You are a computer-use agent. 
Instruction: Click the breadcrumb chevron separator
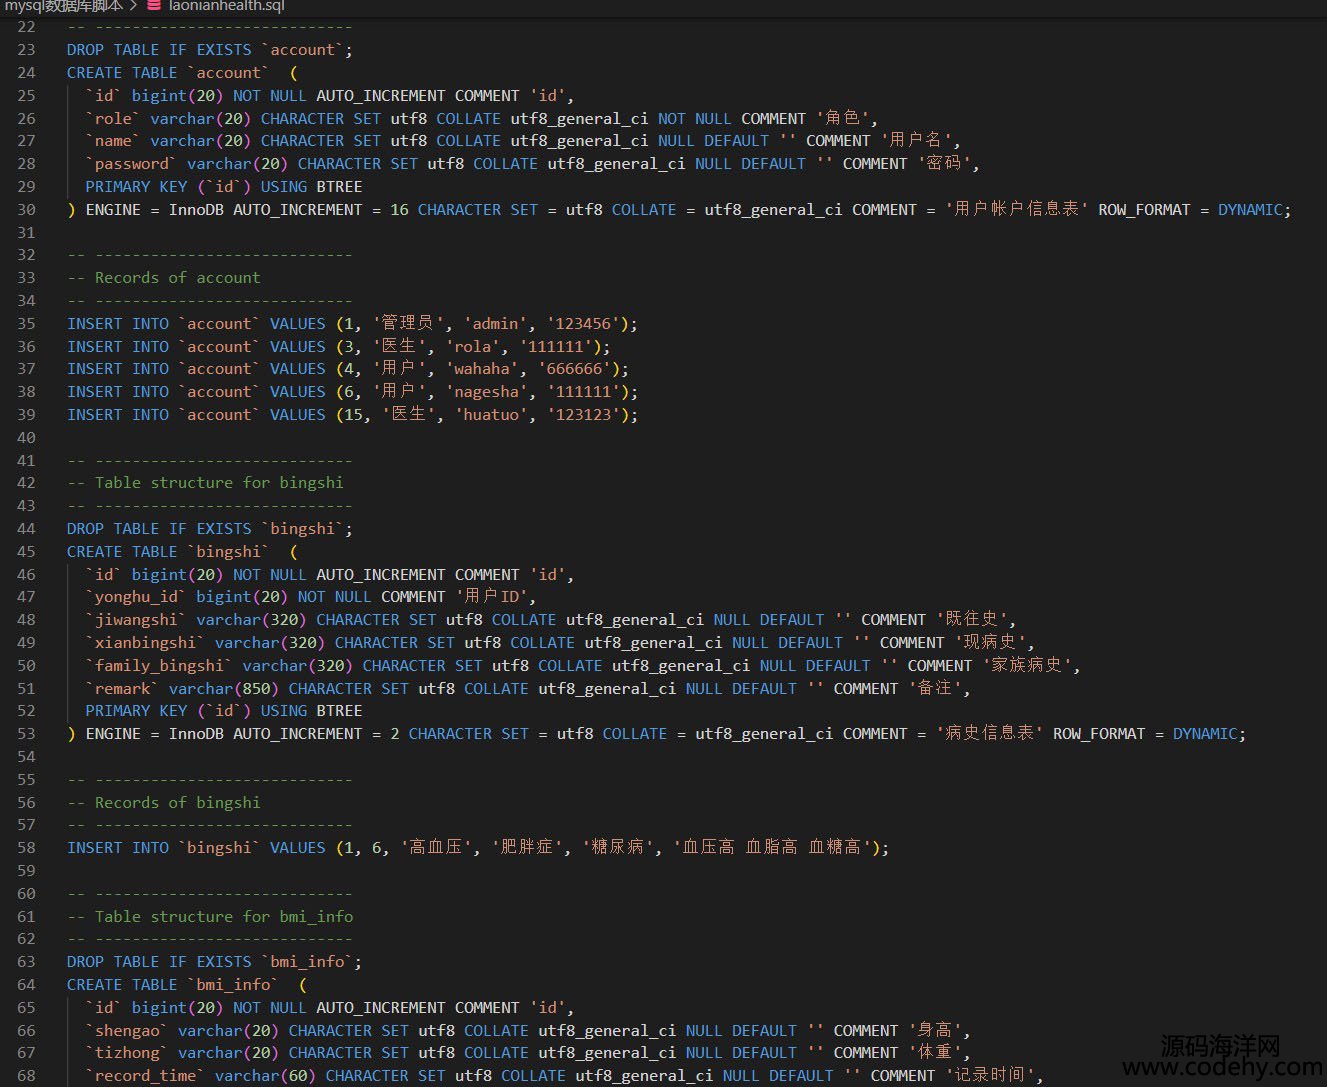point(134,6)
